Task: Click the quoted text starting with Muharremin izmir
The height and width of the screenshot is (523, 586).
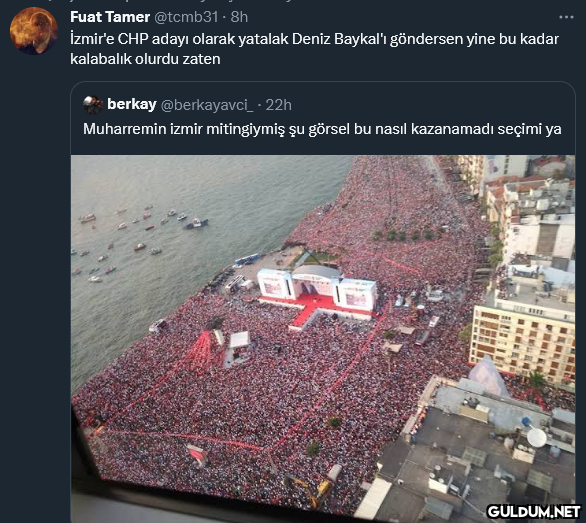Action: click(x=322, y=129)
